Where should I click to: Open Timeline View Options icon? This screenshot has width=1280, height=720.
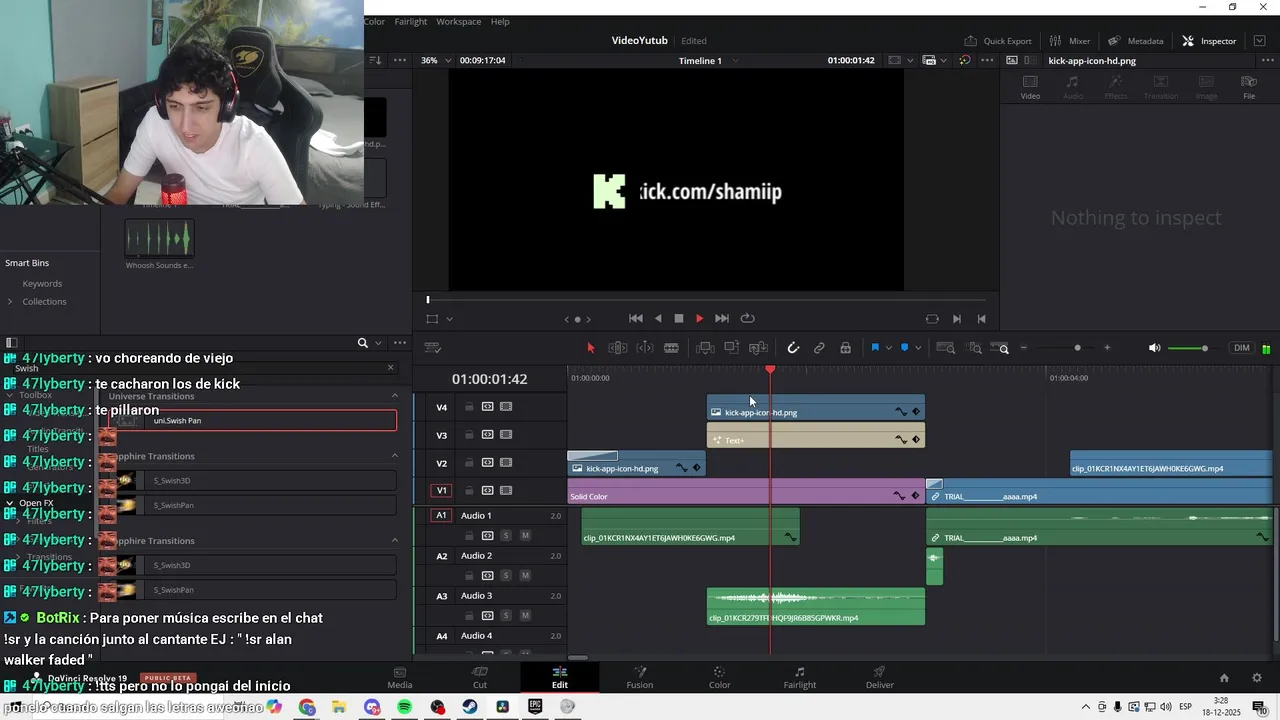[x=433, y=348]
